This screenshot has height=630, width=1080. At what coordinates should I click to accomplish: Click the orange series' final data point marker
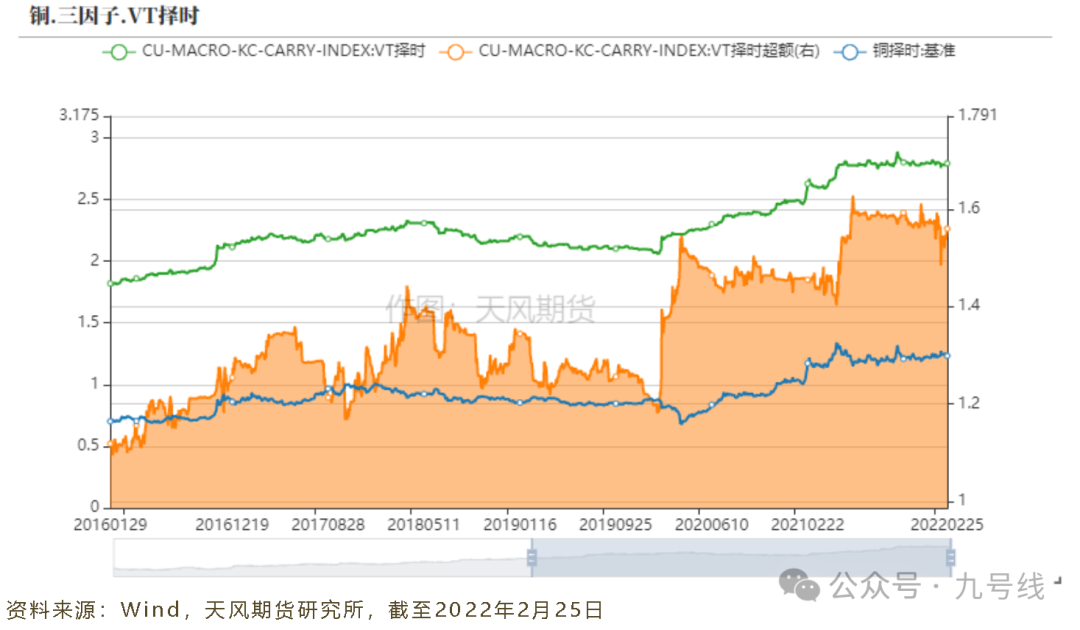coord(946,230)
